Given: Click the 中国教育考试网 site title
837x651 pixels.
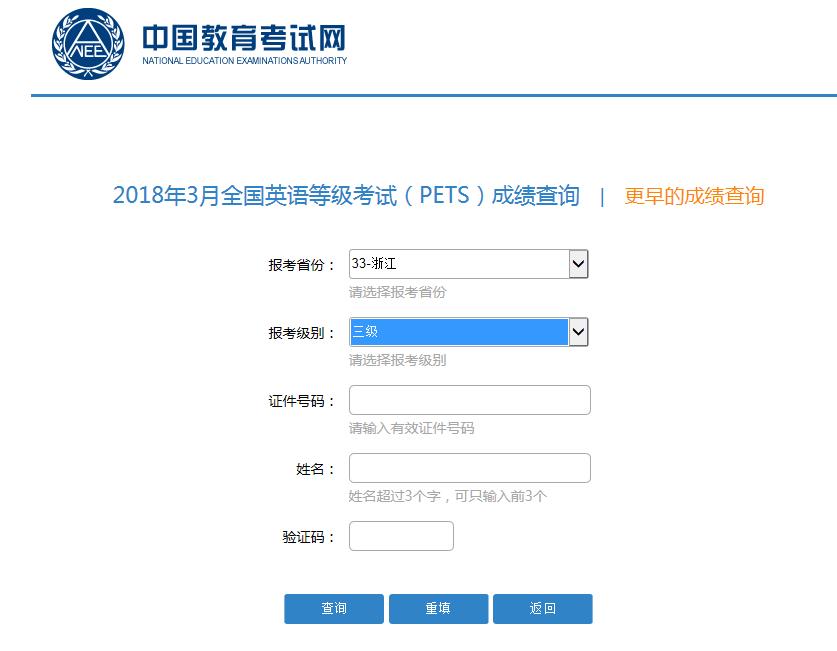Looking at the screenshot, I should (243, 37).
